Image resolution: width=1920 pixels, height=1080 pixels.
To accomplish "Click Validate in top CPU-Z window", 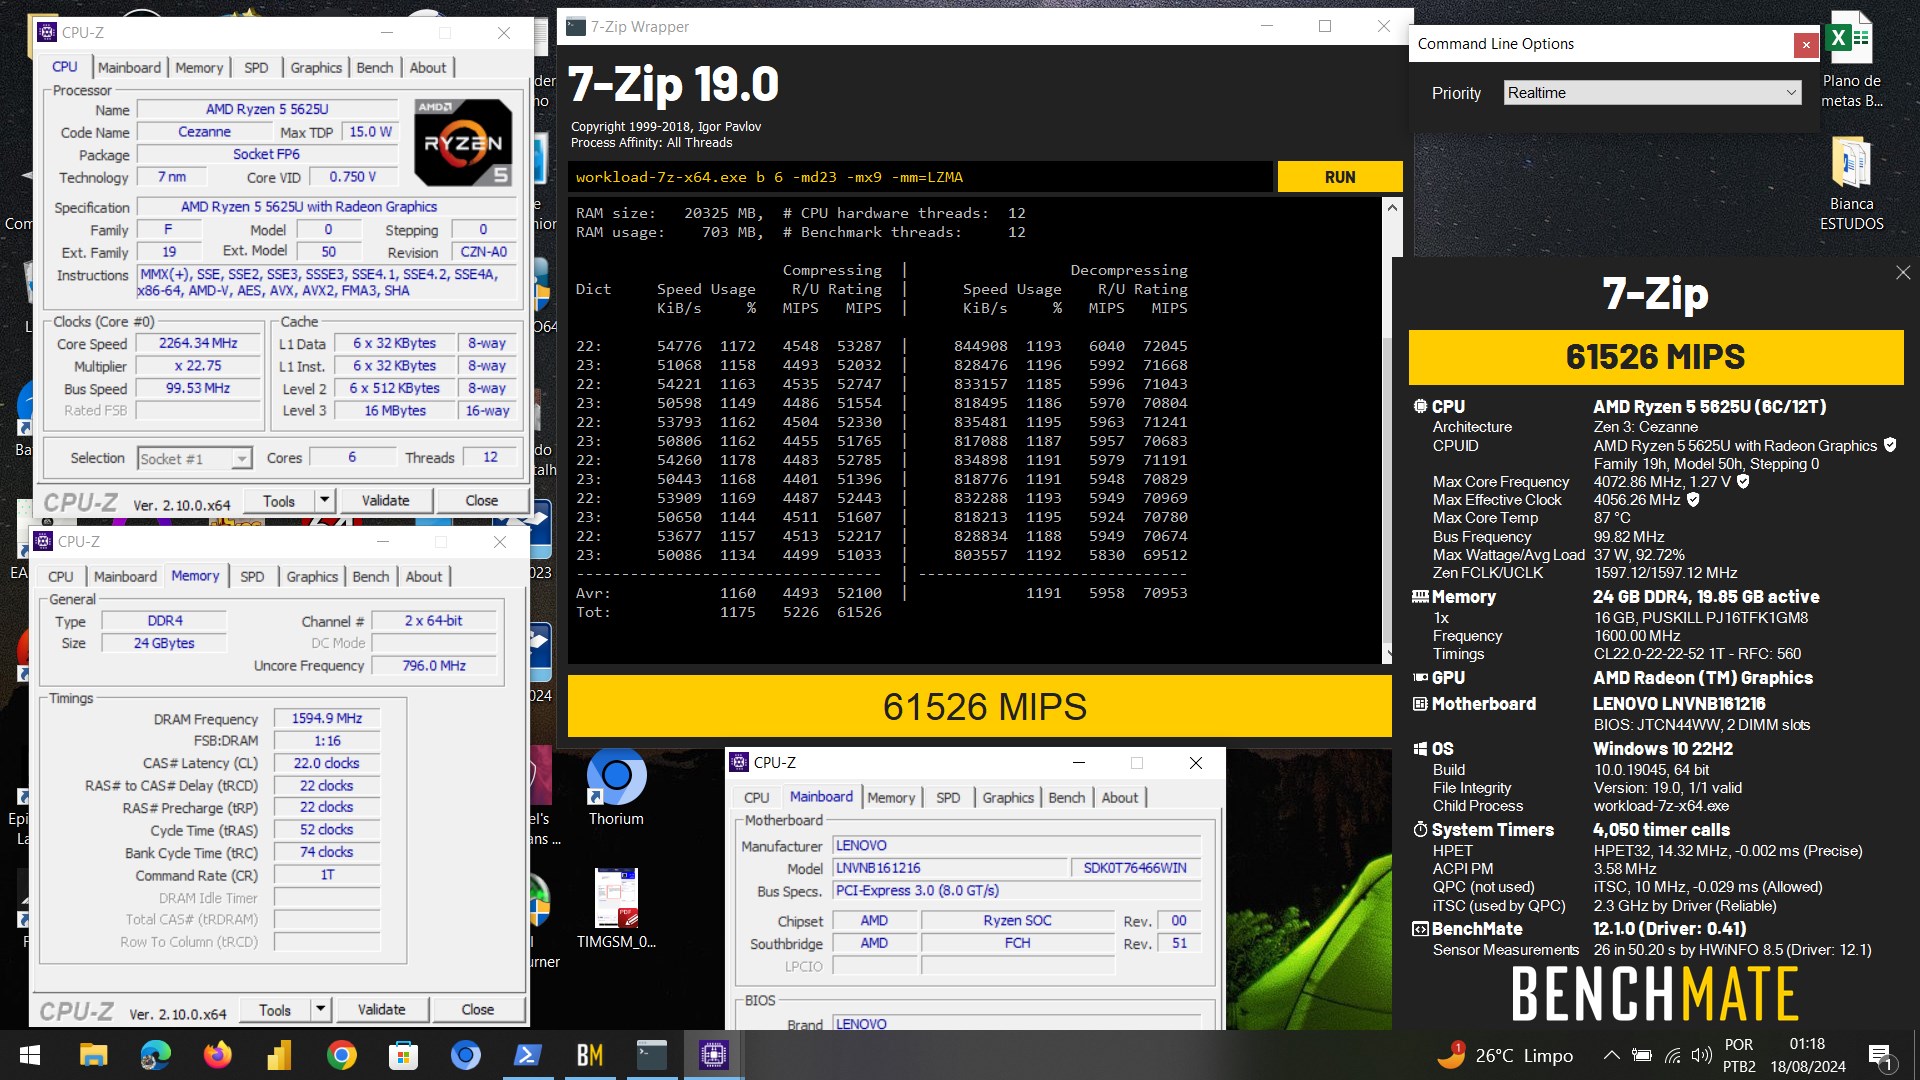I will point(386,500).
